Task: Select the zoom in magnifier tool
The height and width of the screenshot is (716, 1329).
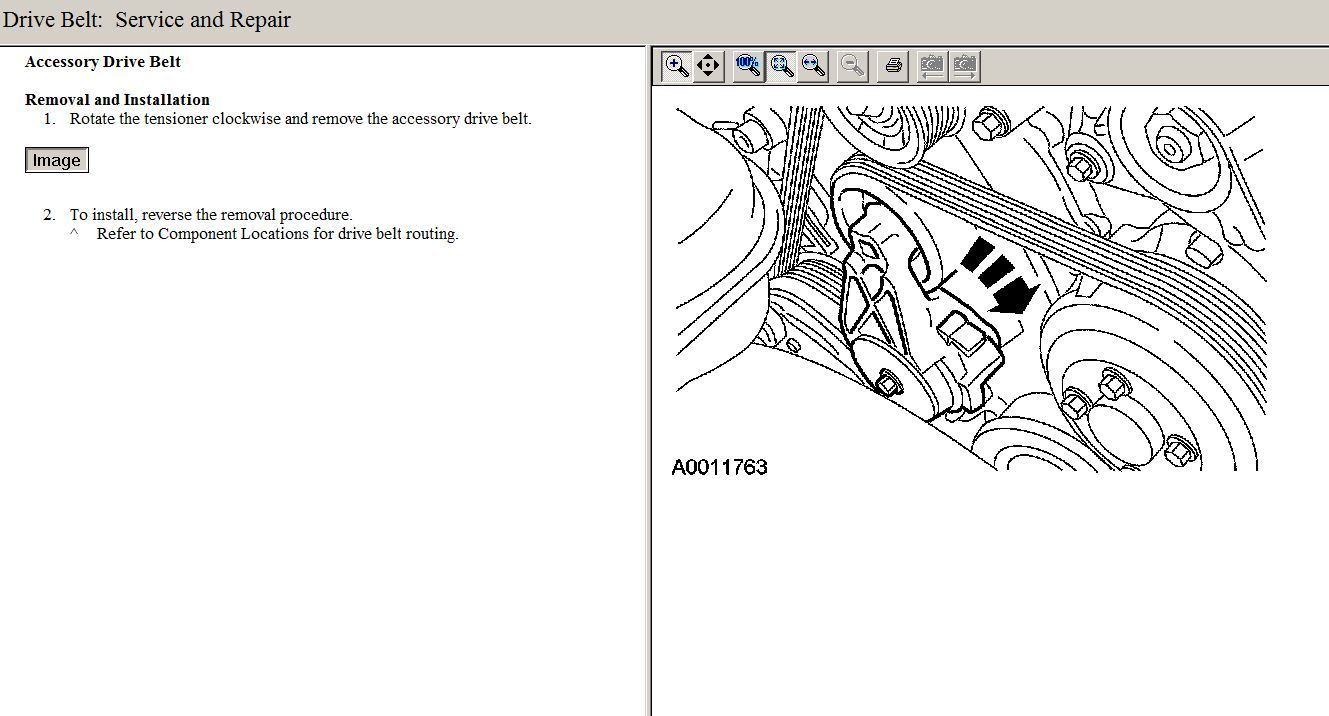Action: coord(677,66)
